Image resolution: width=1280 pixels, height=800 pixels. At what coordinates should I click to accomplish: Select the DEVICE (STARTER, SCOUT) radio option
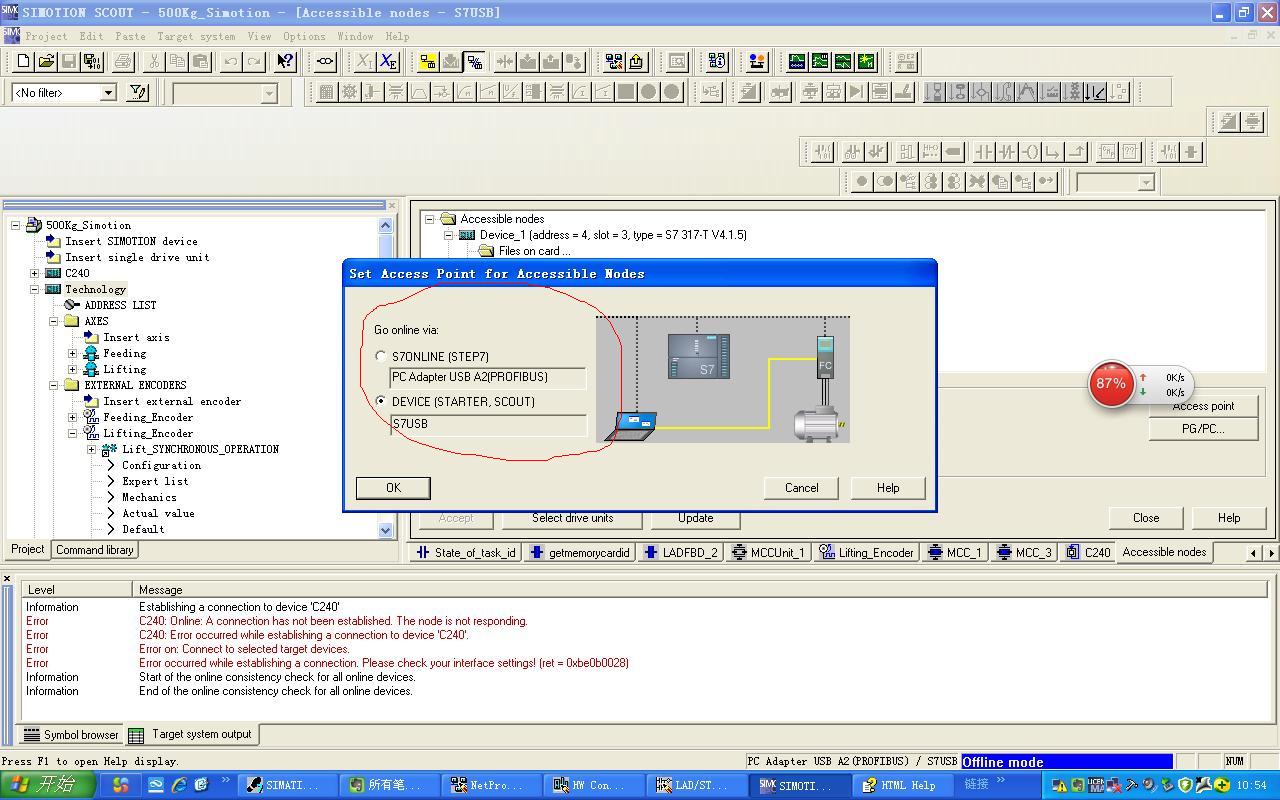click(381, 401)
